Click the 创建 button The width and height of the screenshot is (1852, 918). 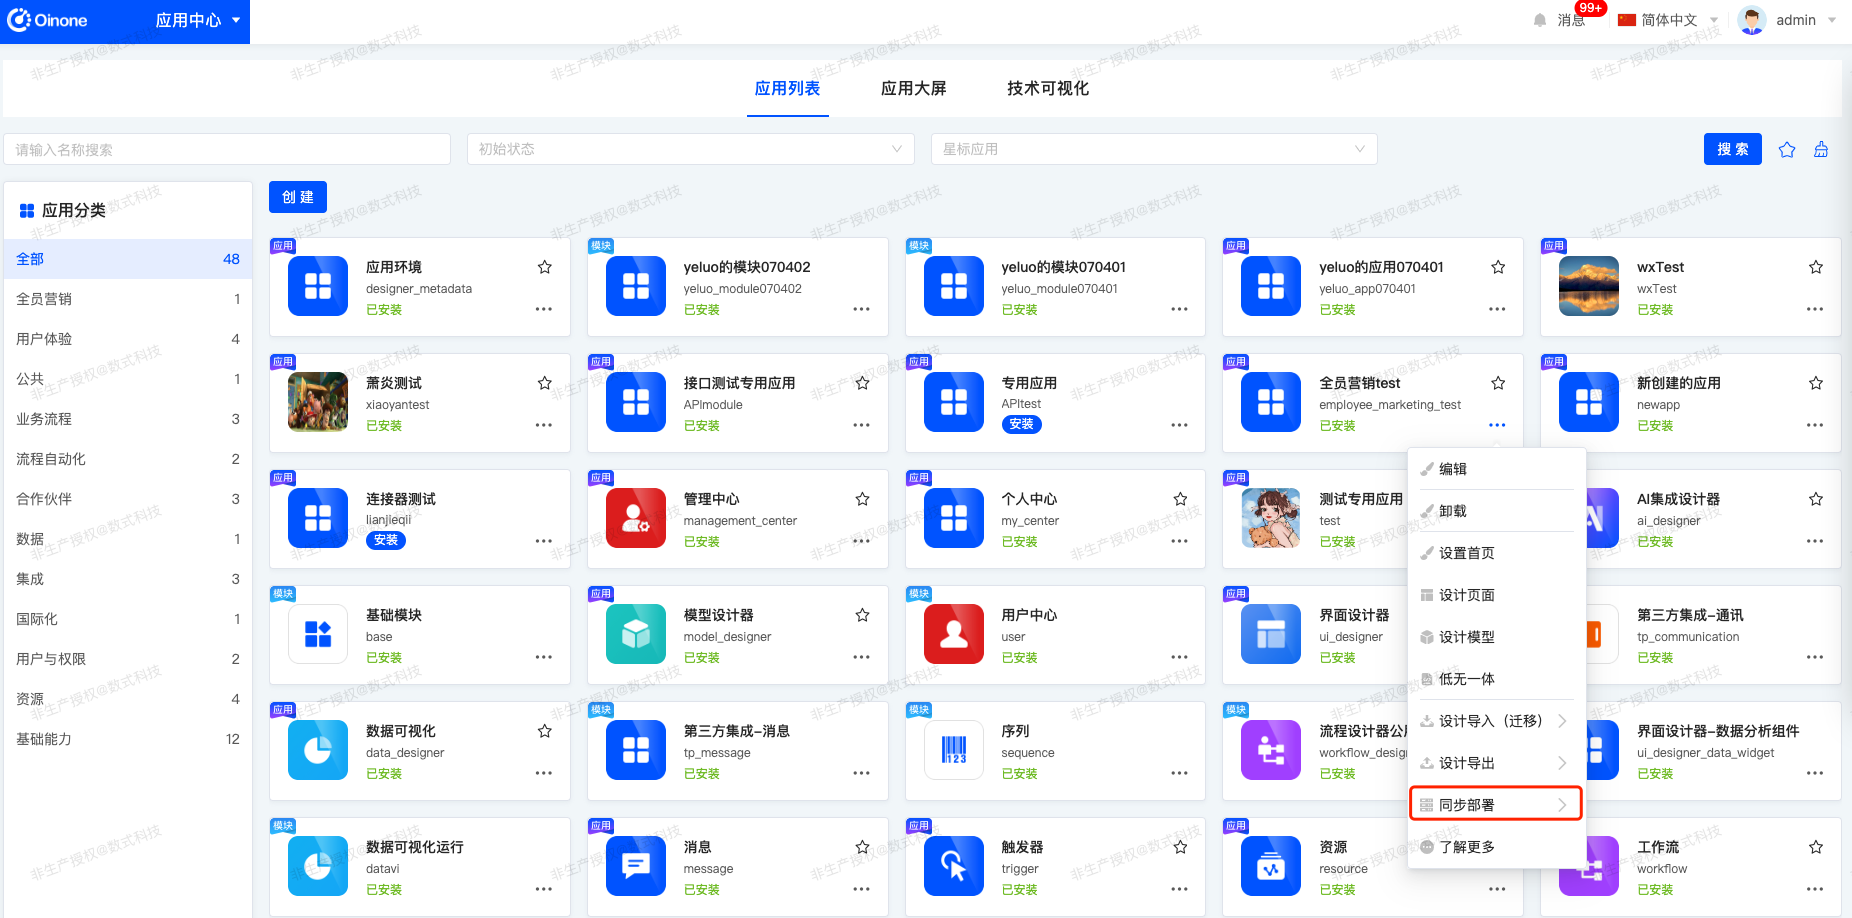coord(297,197)
